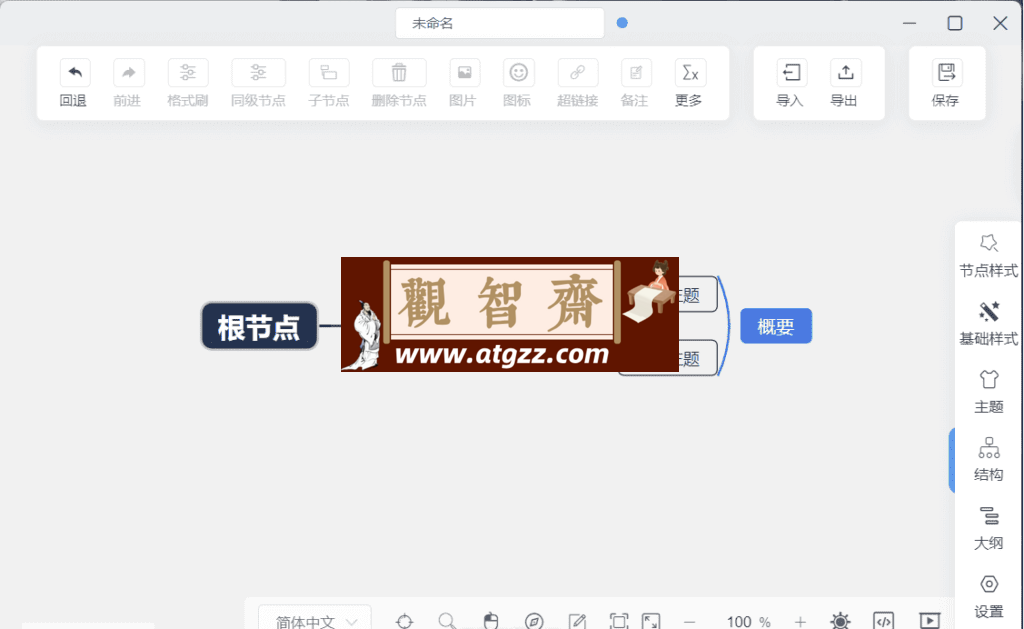Click the 导出 export icon

tap(845, 73)
